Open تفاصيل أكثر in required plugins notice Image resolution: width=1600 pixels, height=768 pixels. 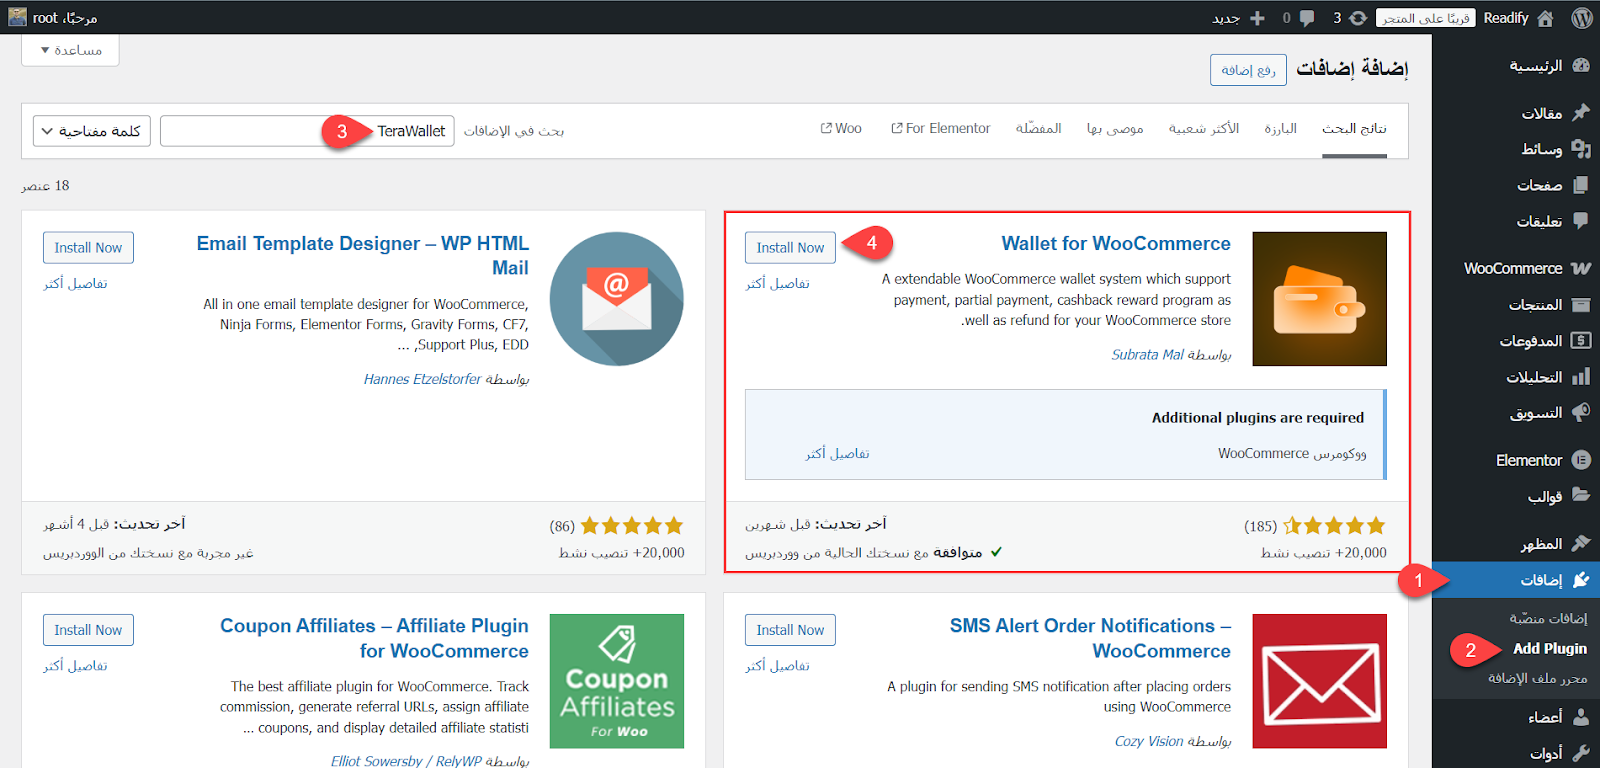pos(837,454)
